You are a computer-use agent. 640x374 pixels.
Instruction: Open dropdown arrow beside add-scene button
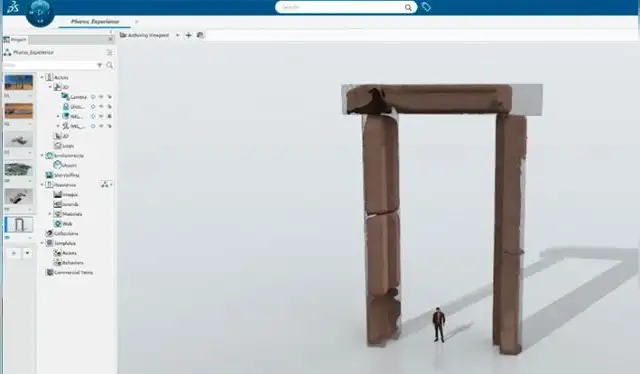click(x=27, y=253)
